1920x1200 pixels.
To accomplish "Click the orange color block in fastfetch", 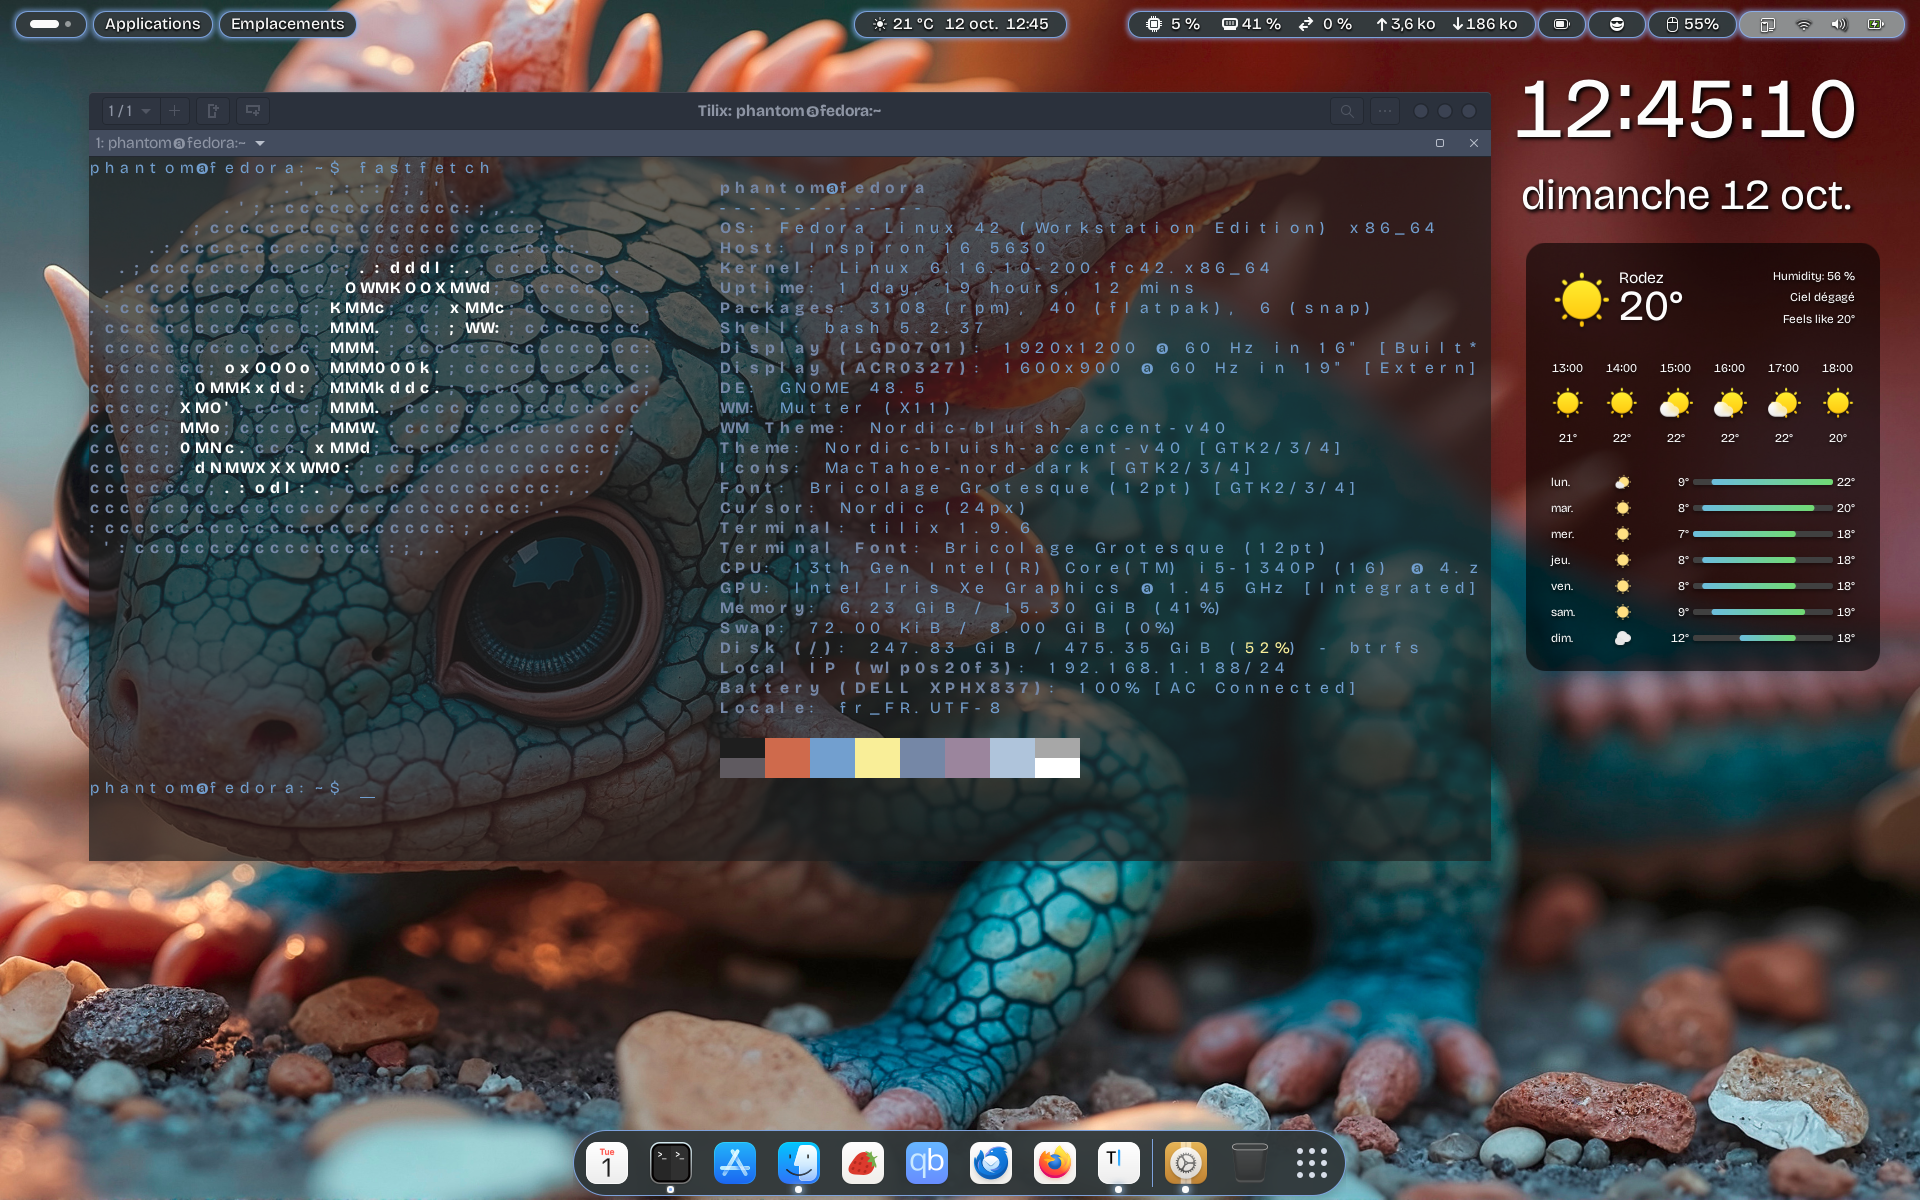I will 787,757.
